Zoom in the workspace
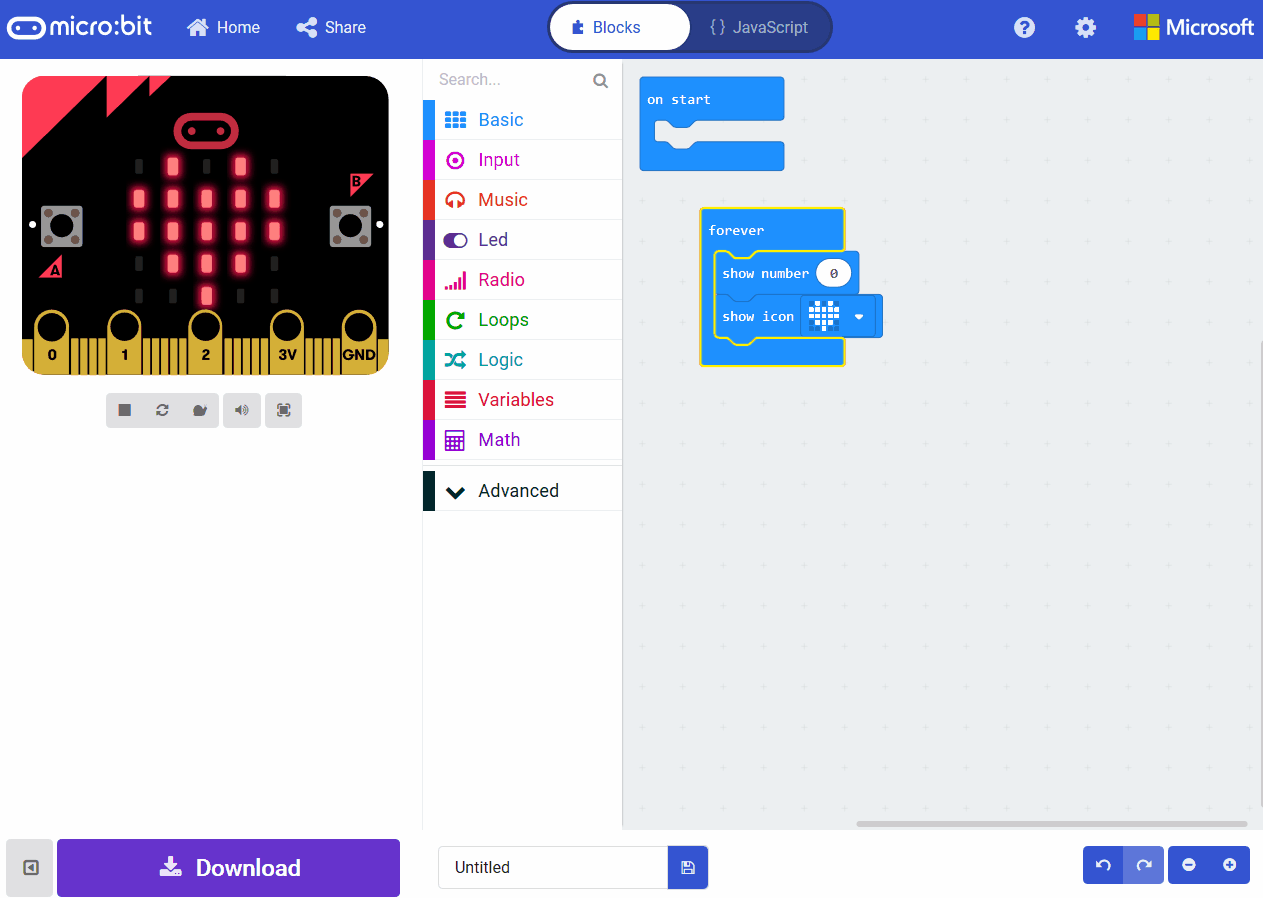This screenshot has width=1263, height=898. point(1230,865)
